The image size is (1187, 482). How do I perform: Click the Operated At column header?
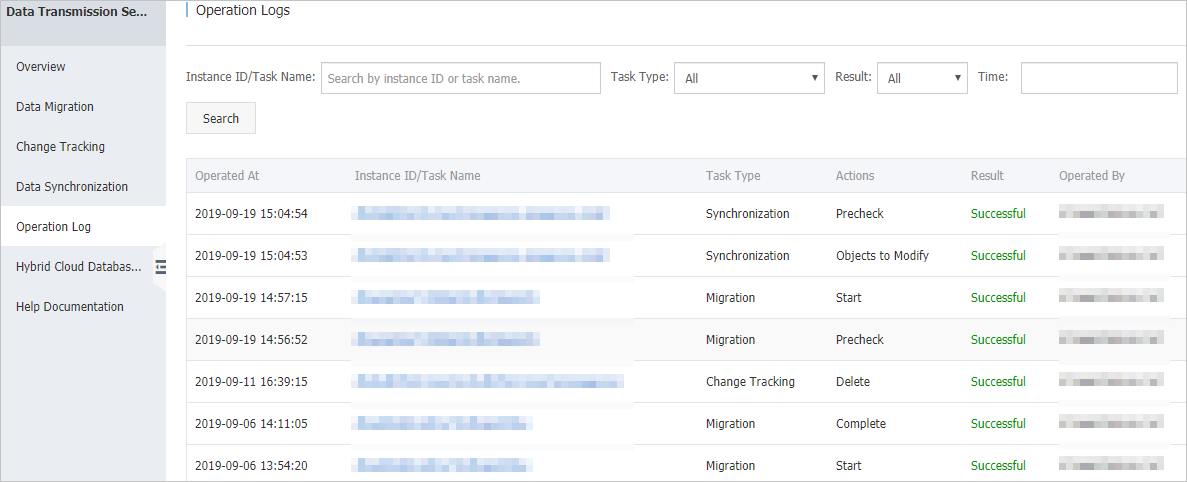click(x=227, y=176)
